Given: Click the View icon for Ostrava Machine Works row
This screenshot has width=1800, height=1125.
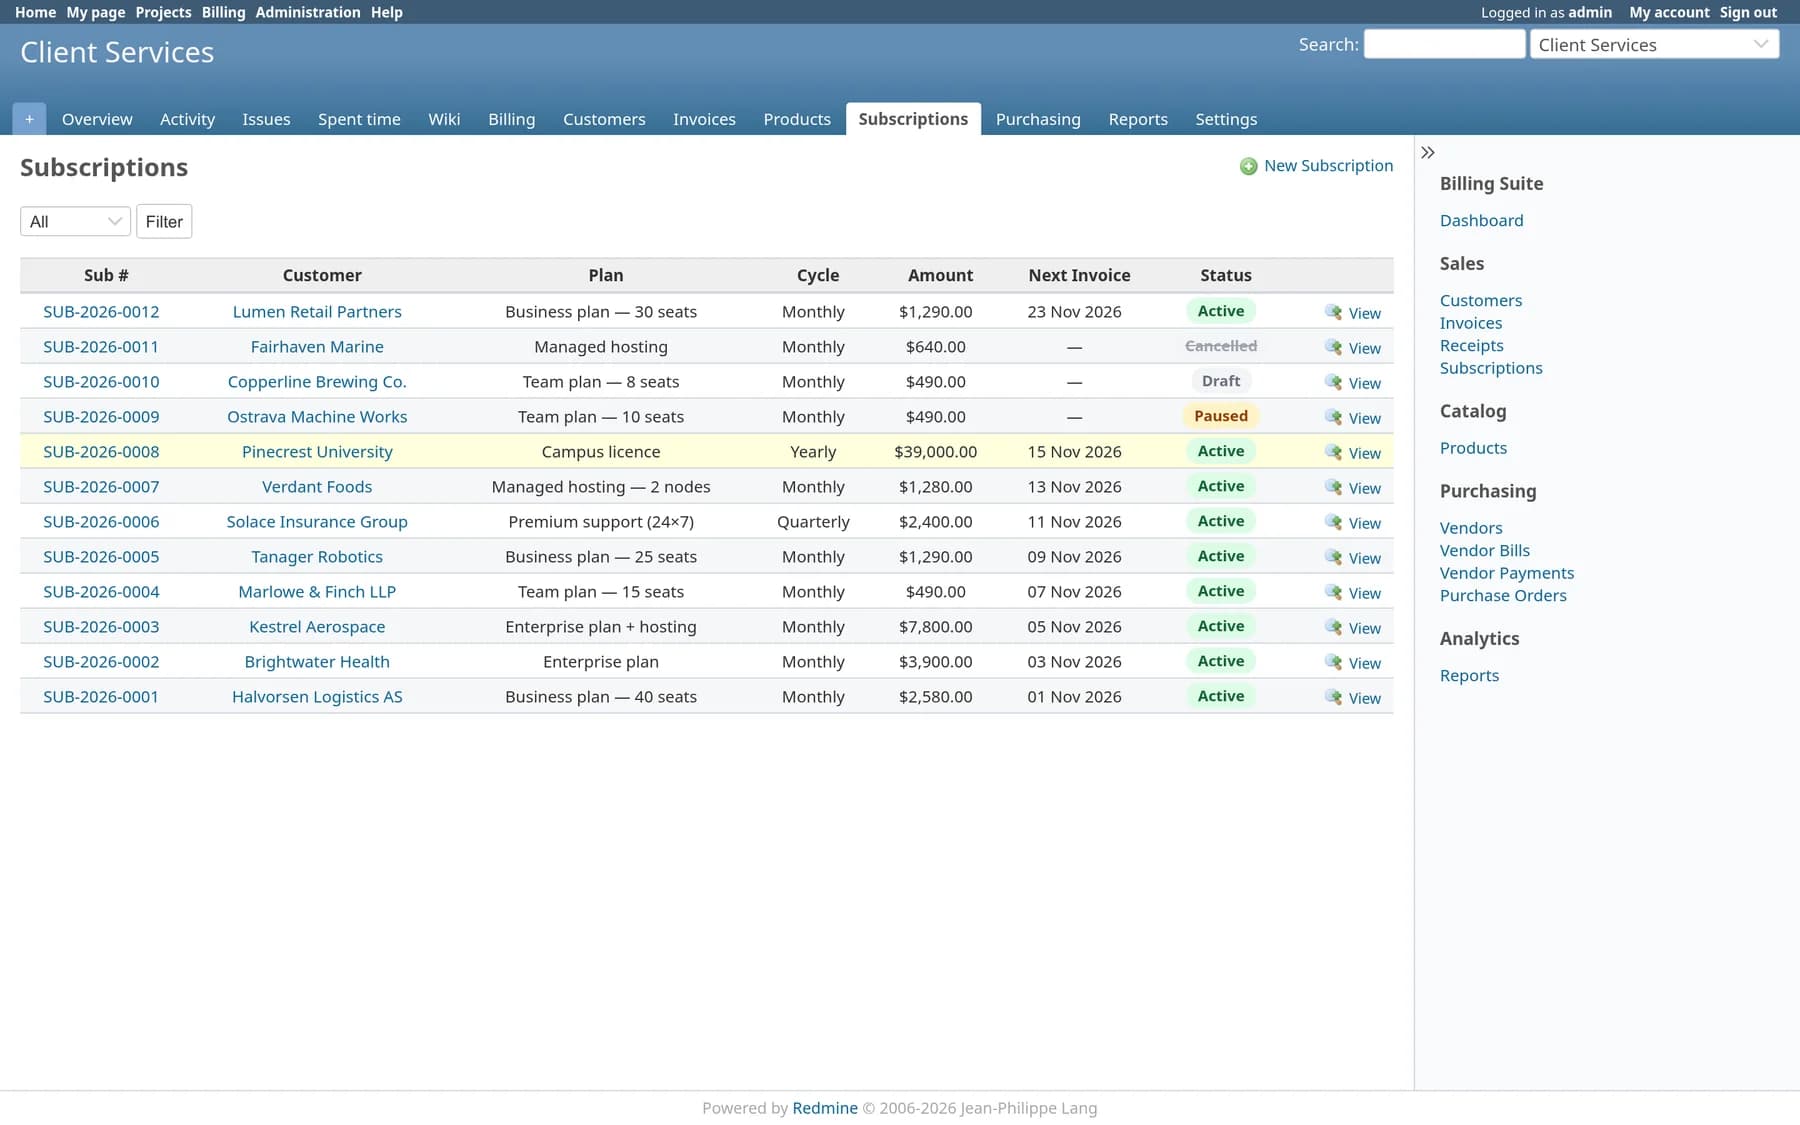Looking at the screenshot, I should click(1333, 417).
